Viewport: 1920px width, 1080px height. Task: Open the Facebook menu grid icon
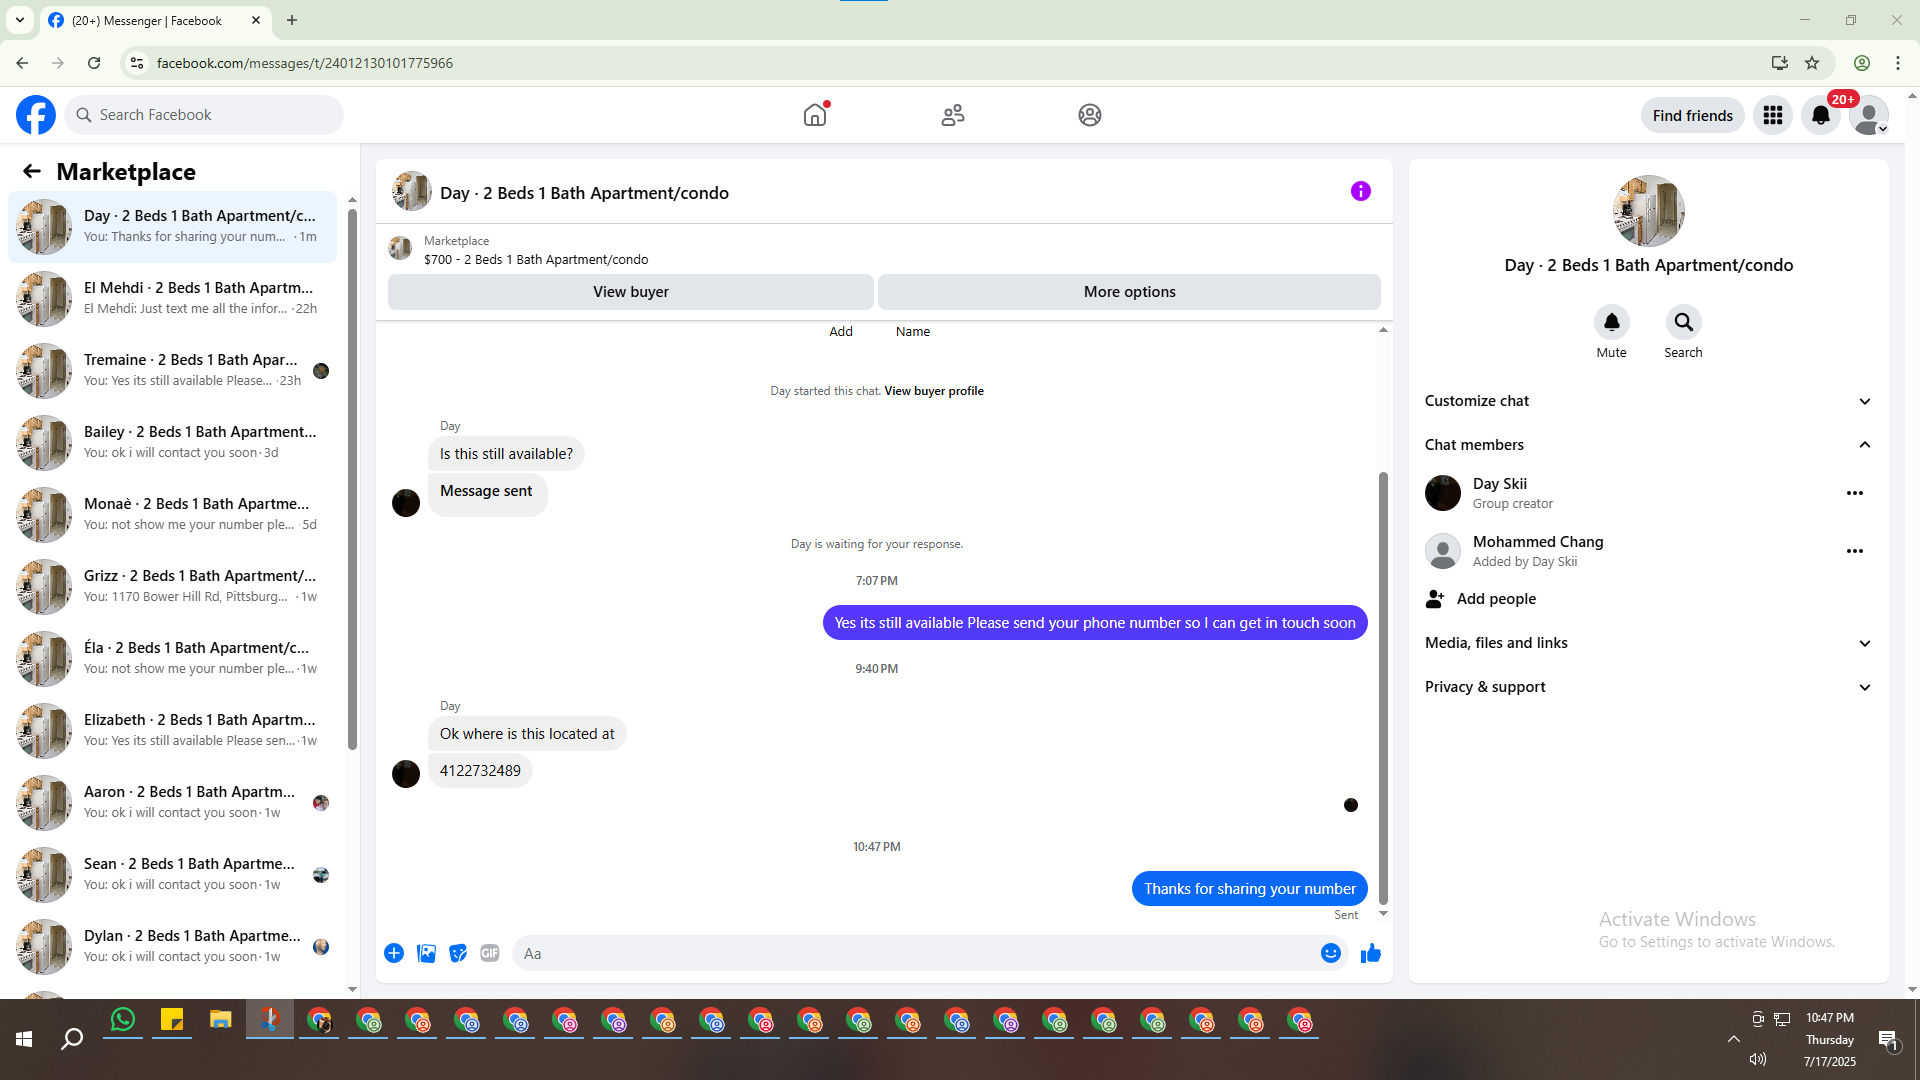[1773, 115]
